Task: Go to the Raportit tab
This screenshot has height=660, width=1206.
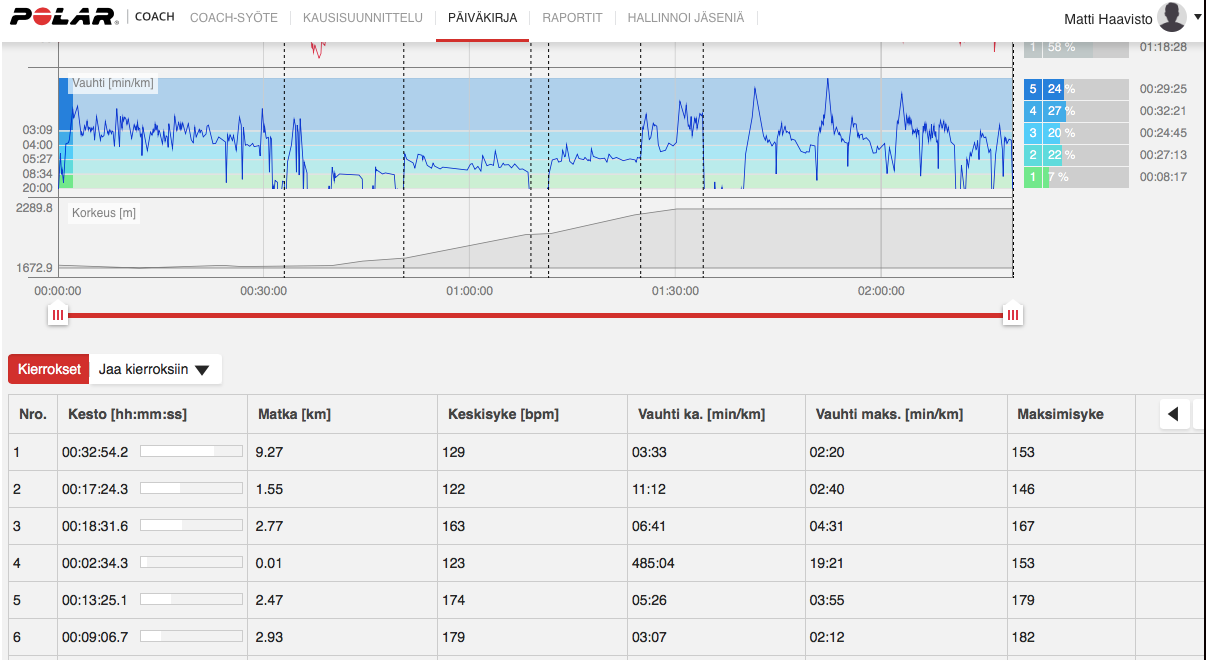Action: [572, 18]
